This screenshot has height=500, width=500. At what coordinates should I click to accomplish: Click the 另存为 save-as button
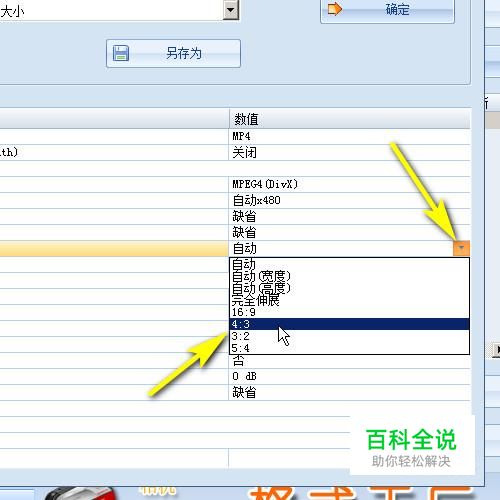click(173, 53)
